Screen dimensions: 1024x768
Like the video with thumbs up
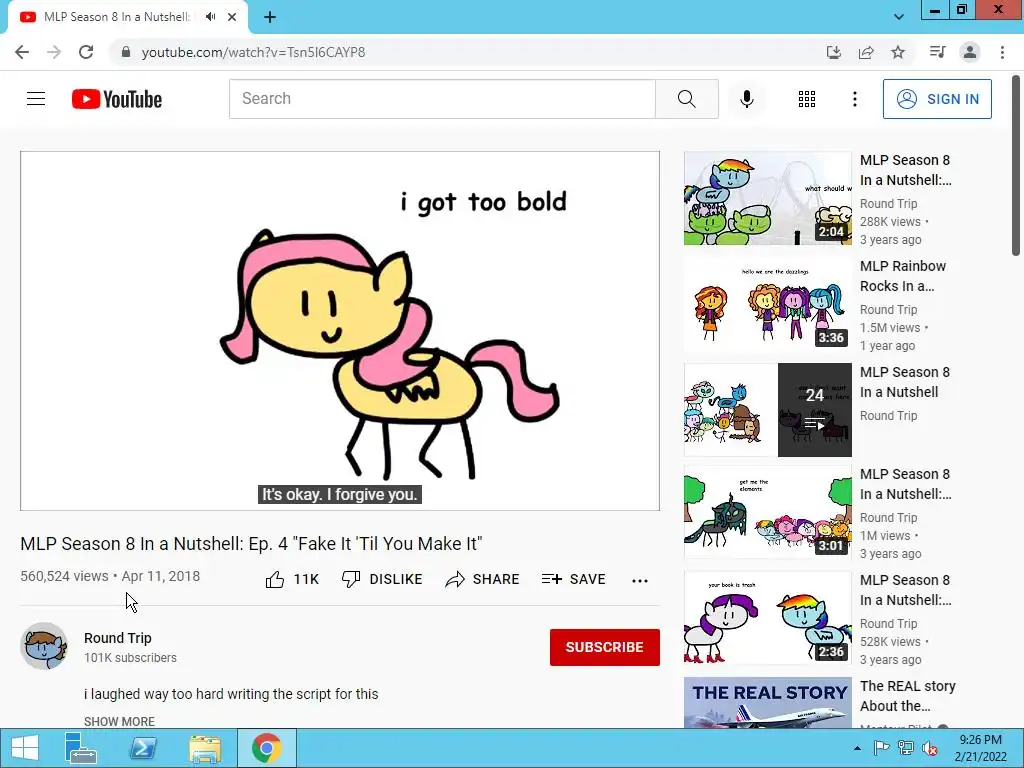tap(292, 579)
